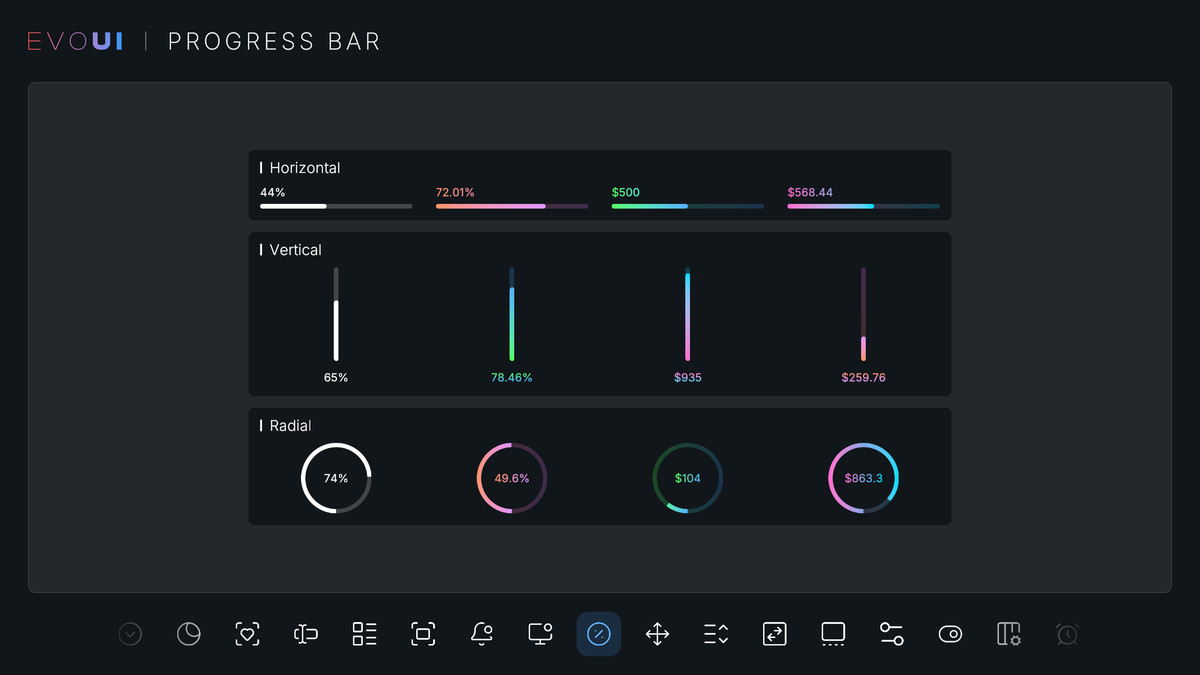The width and height of the screenshot is (1200, 675).
Task: Click the EVOUI logo text
Action: click(75, 40)
